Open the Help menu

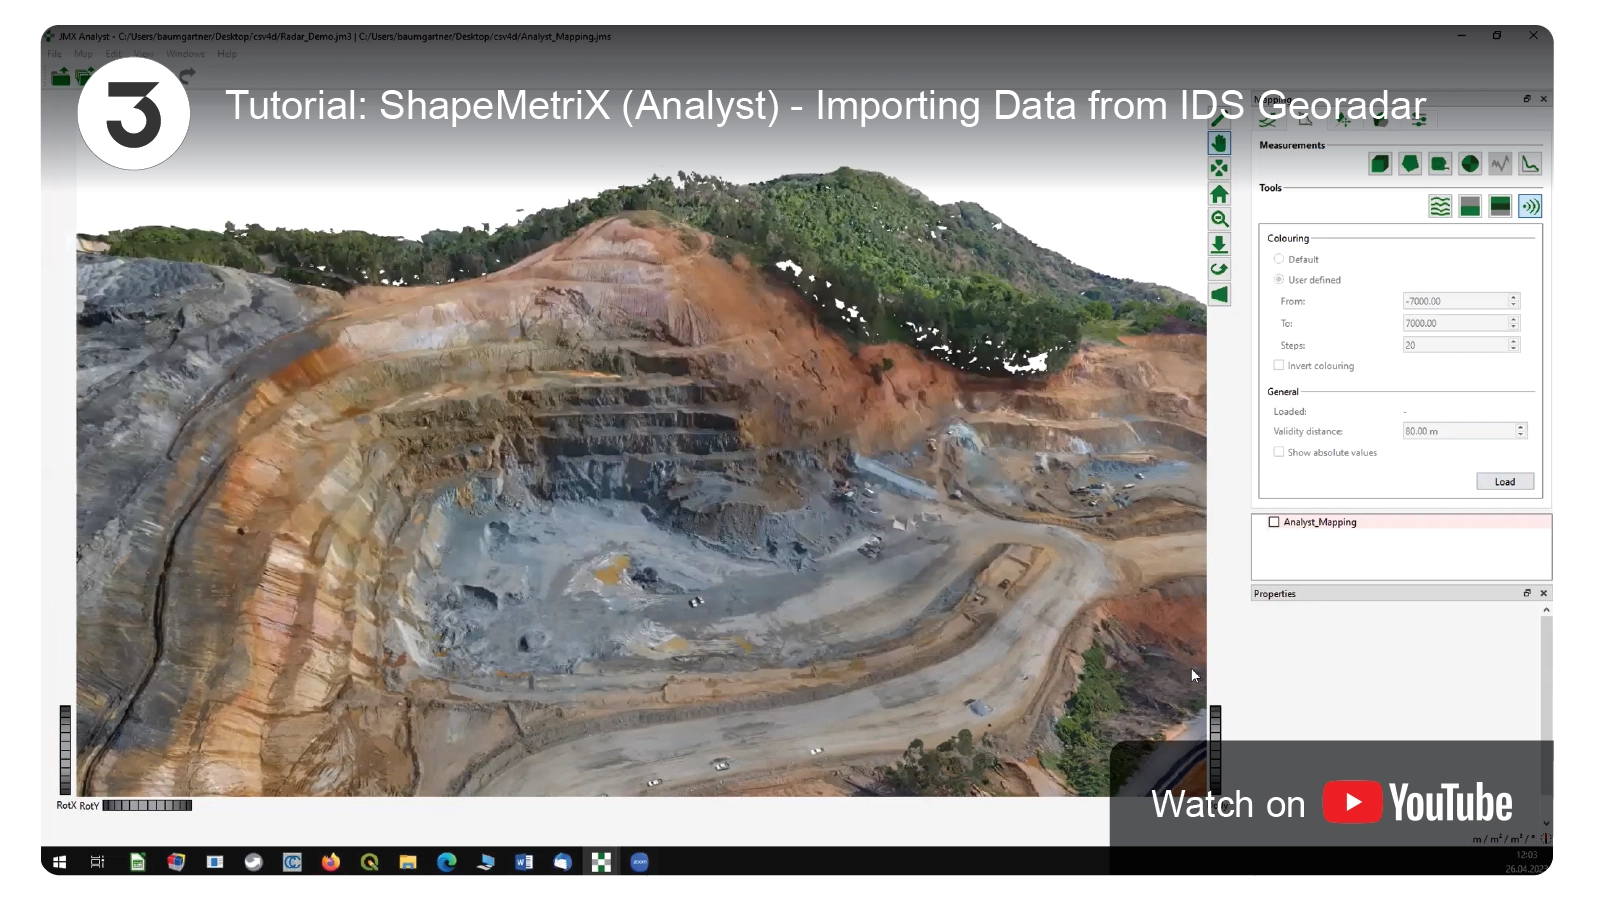click(227, 54)
